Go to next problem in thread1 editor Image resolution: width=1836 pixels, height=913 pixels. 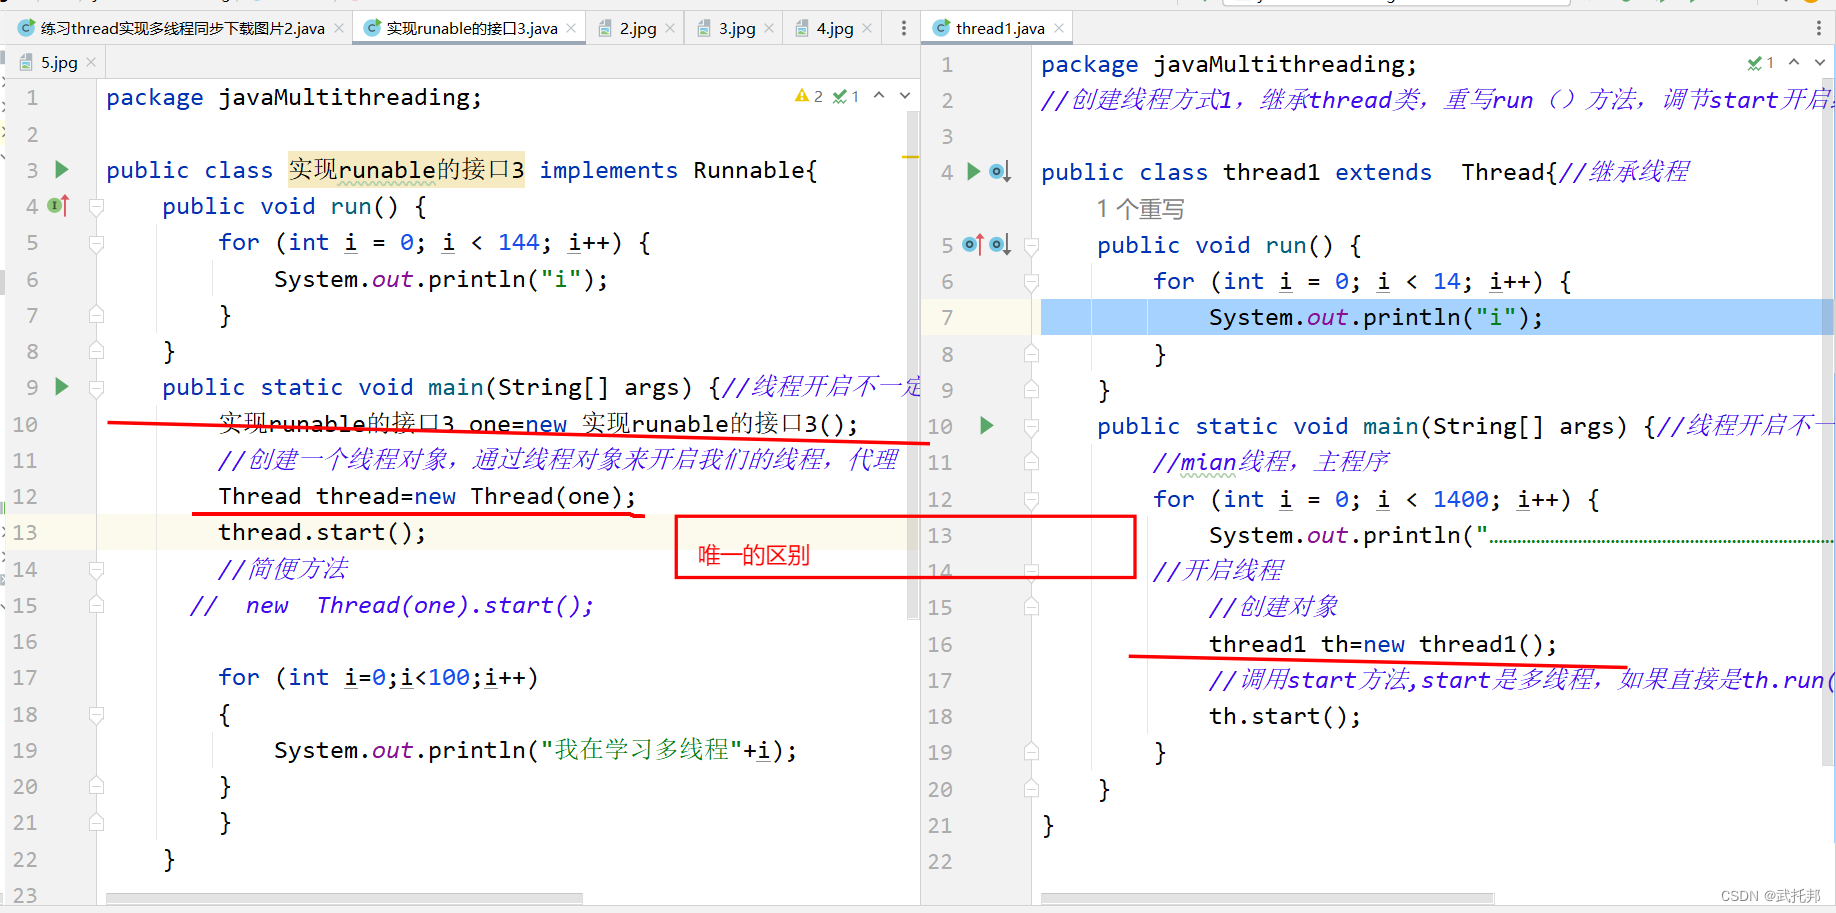pyautogui.click(x=1820, y=62)
